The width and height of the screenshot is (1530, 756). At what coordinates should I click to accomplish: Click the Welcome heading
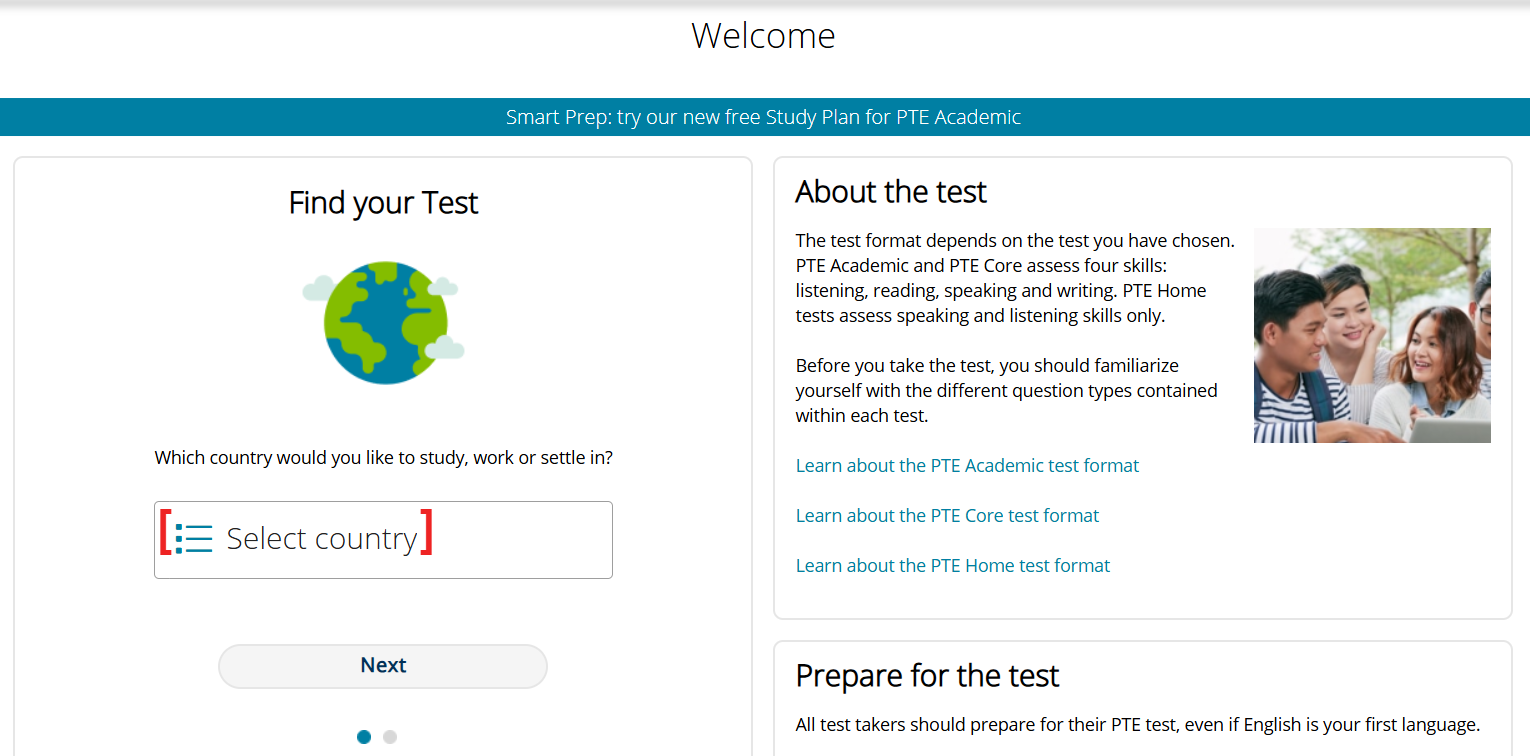tap(763, 36)
